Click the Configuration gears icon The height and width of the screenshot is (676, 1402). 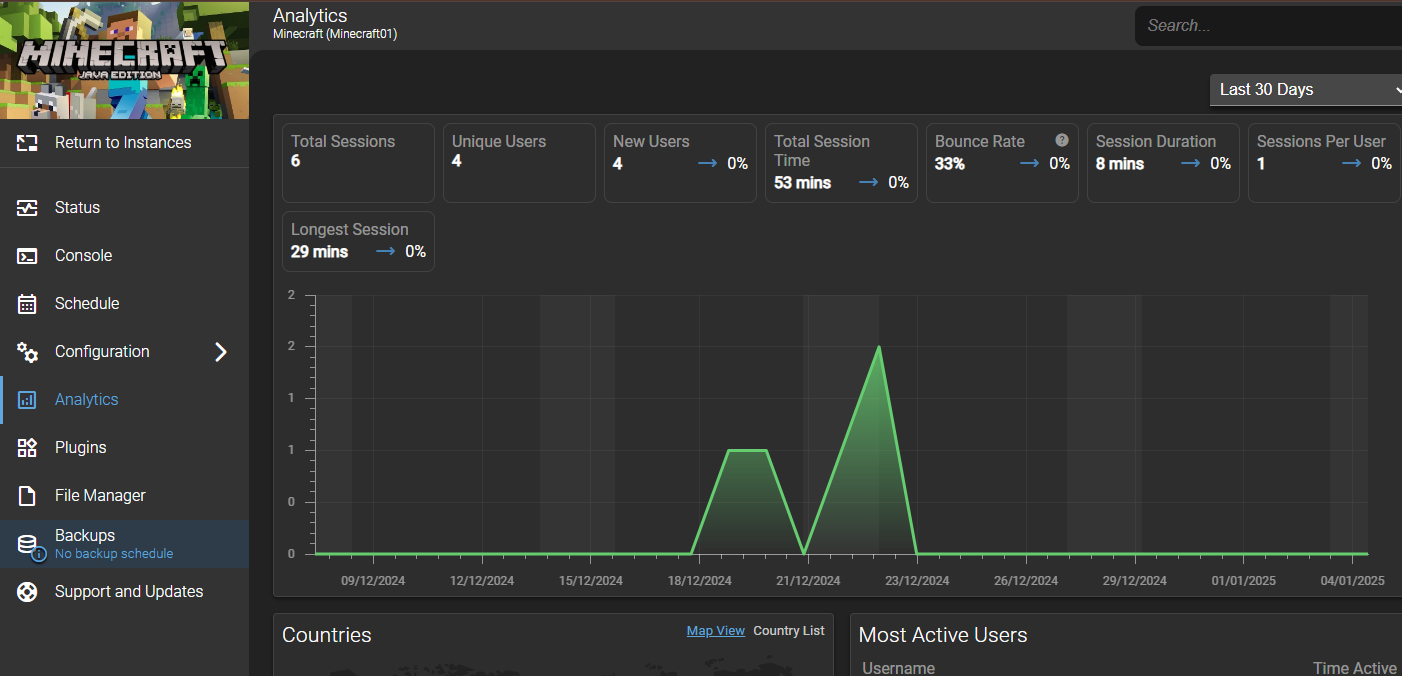pos(27,352)
